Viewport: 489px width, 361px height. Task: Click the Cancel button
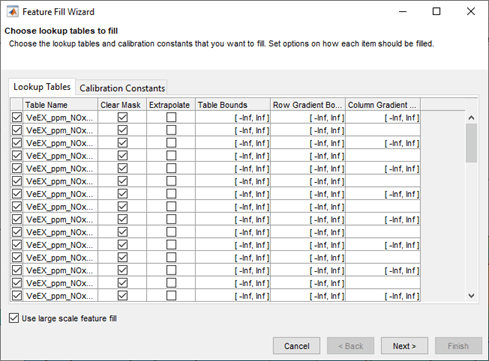tap(297, 346)
